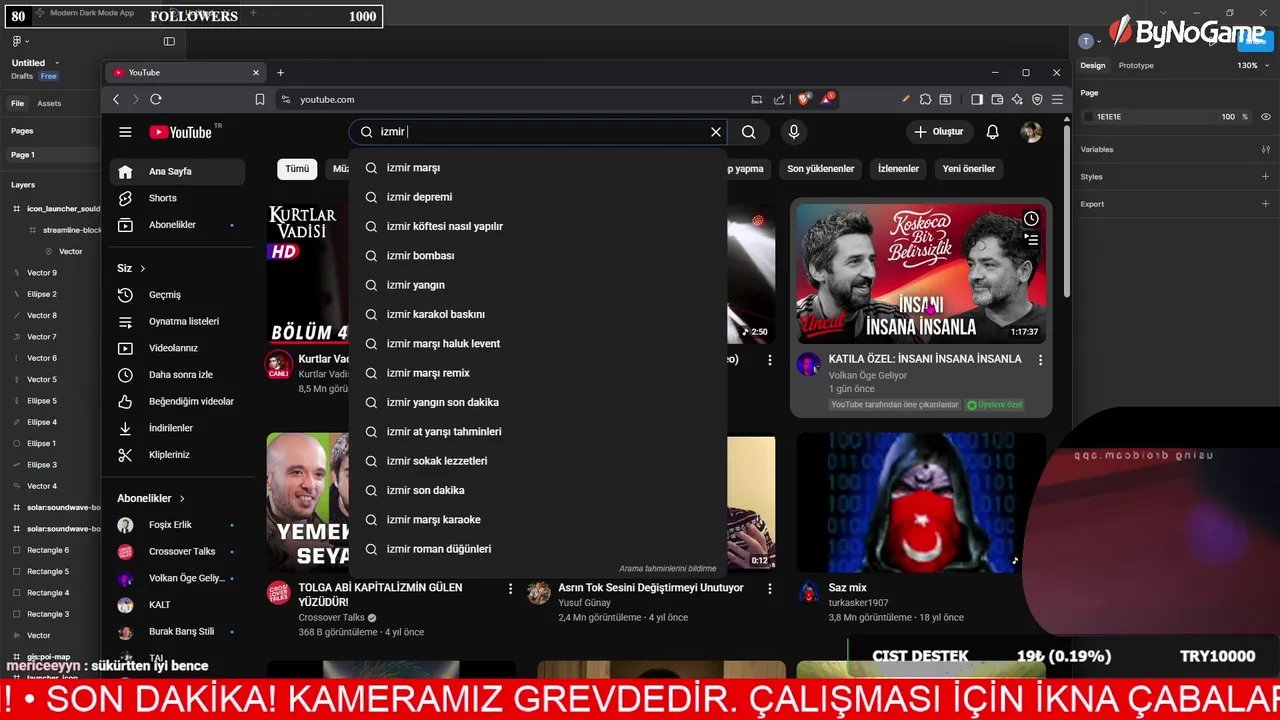Open the KATILA ÖZEL video thumbnail
Screen dimensions: 1280x720
(921, 273)
